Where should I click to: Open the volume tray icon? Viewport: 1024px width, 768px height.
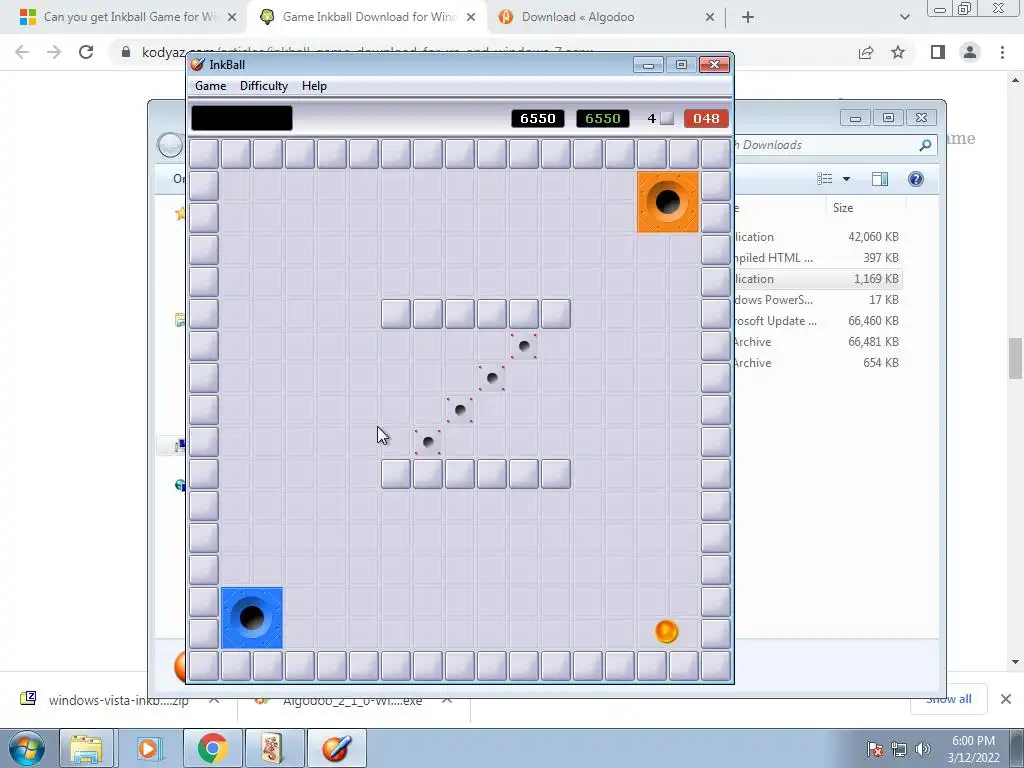(x=922, y=749)
